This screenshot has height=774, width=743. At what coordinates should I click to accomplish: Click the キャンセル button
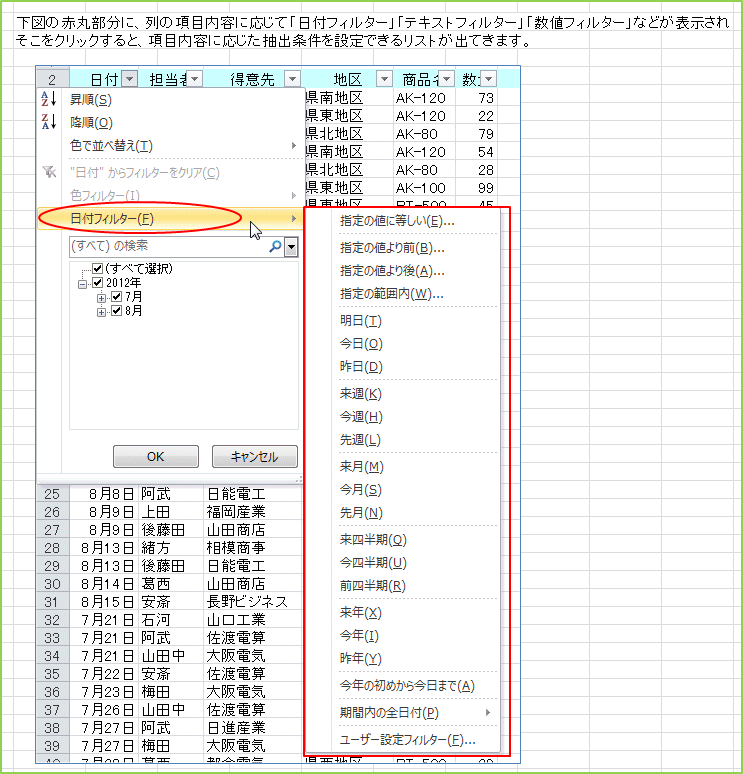coord(254,457)
